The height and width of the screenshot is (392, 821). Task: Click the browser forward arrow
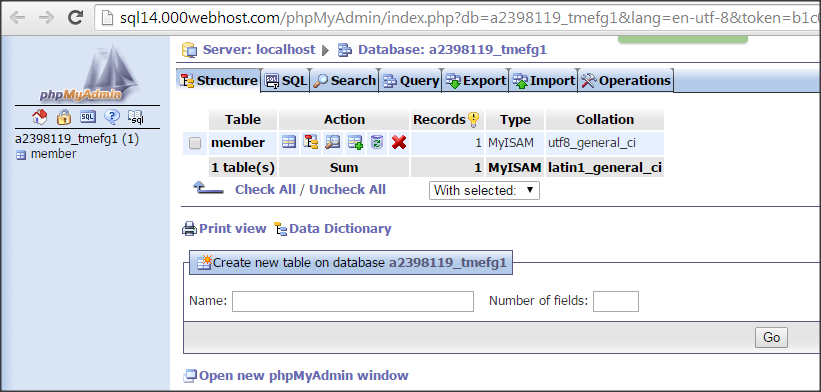tap(47, 17)
